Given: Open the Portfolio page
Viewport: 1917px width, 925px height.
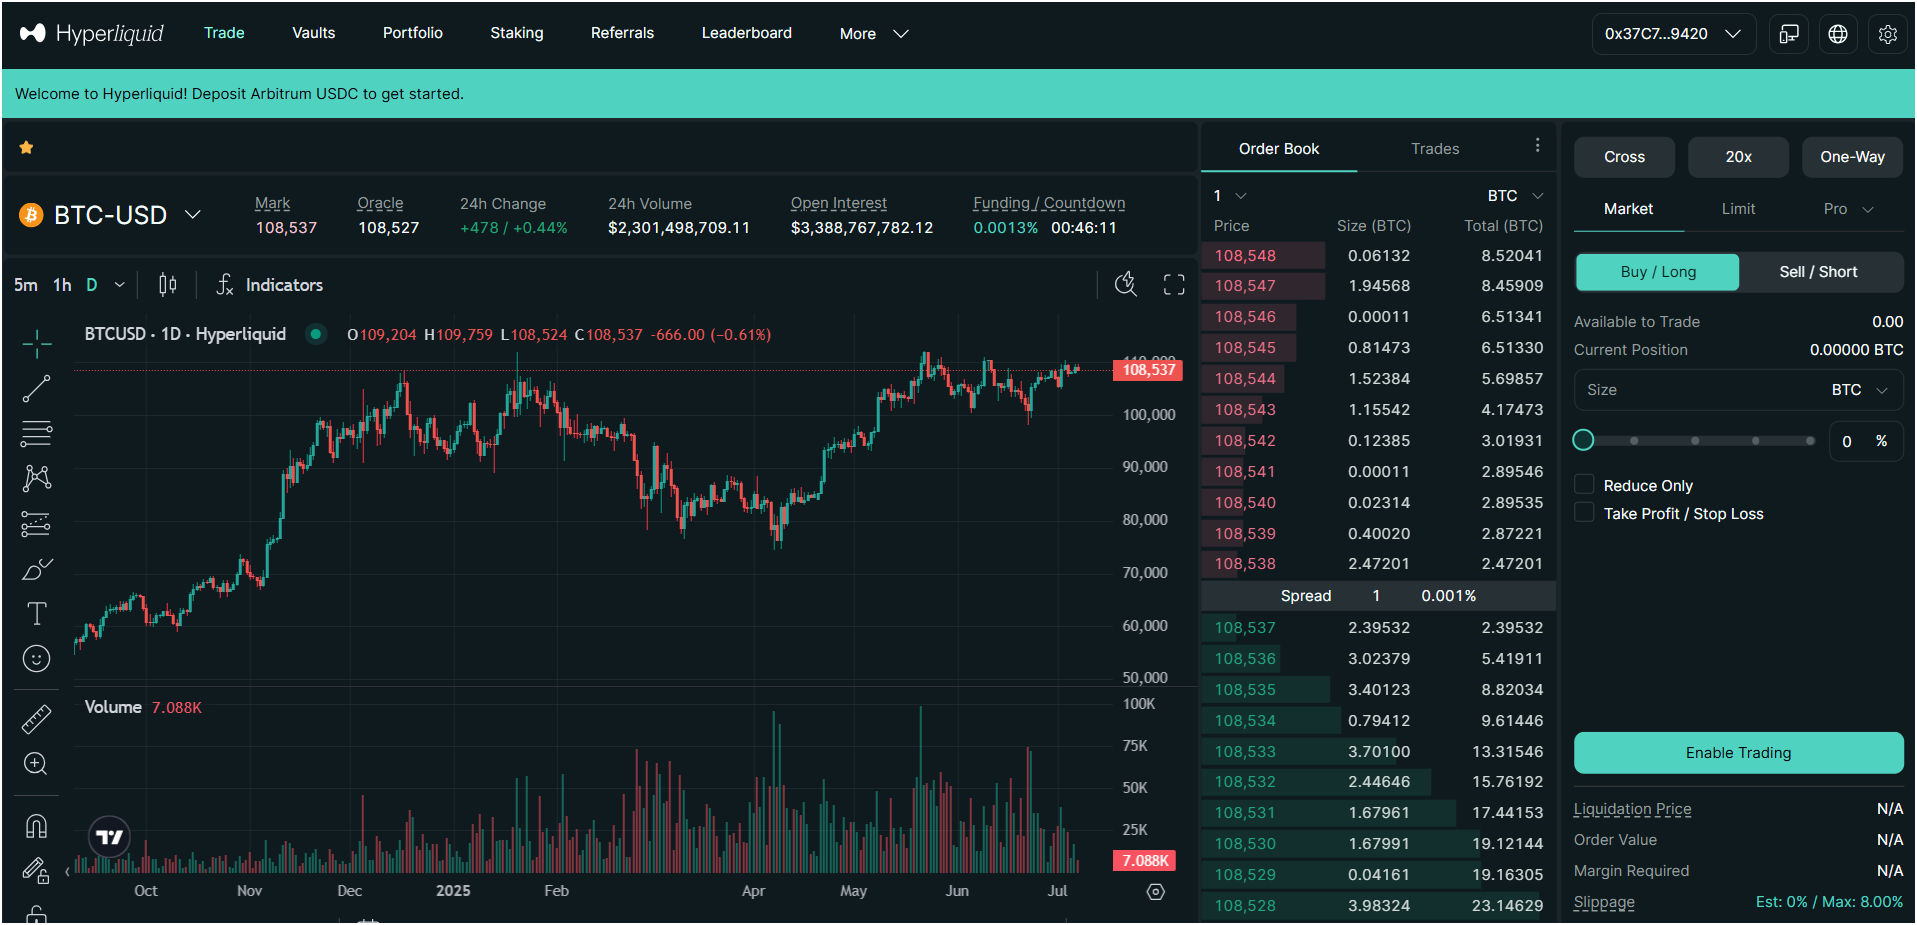Looking at the screenshot, I should point(413,33).
